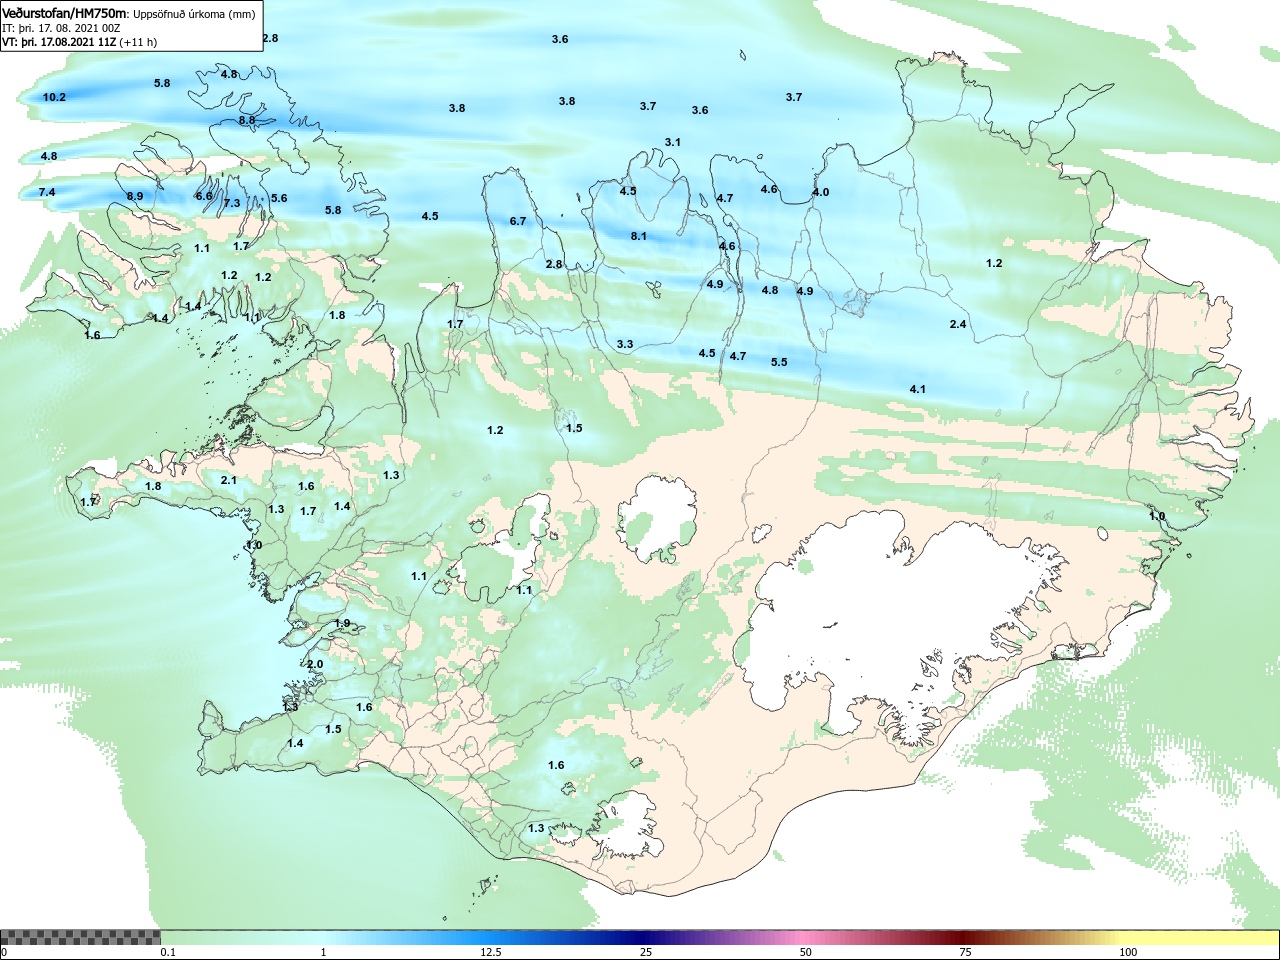1280x960 pixels.
Task: Pick the 8.1 precipitation label
Action: (x=639, y=236)
